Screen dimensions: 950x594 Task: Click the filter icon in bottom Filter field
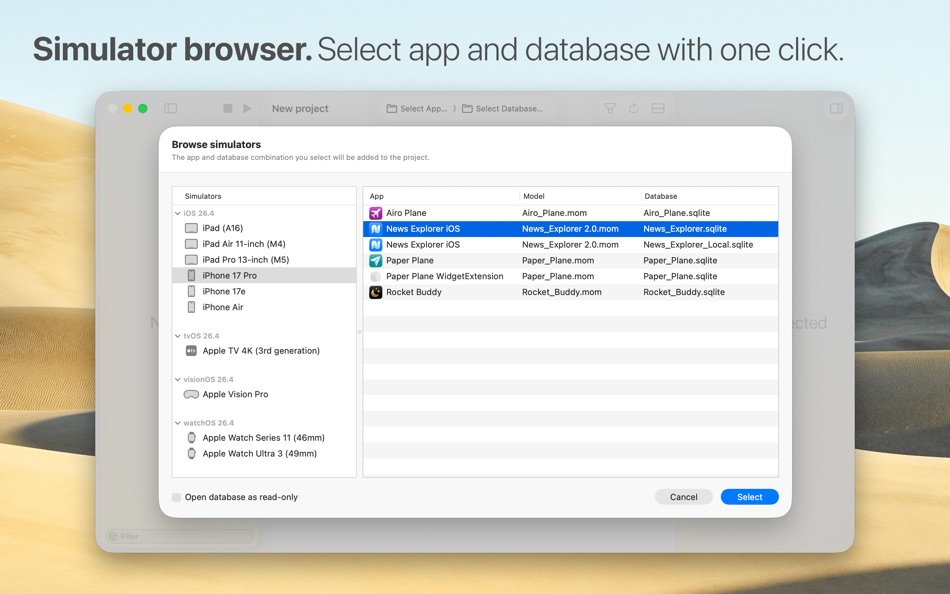point(113,536)
